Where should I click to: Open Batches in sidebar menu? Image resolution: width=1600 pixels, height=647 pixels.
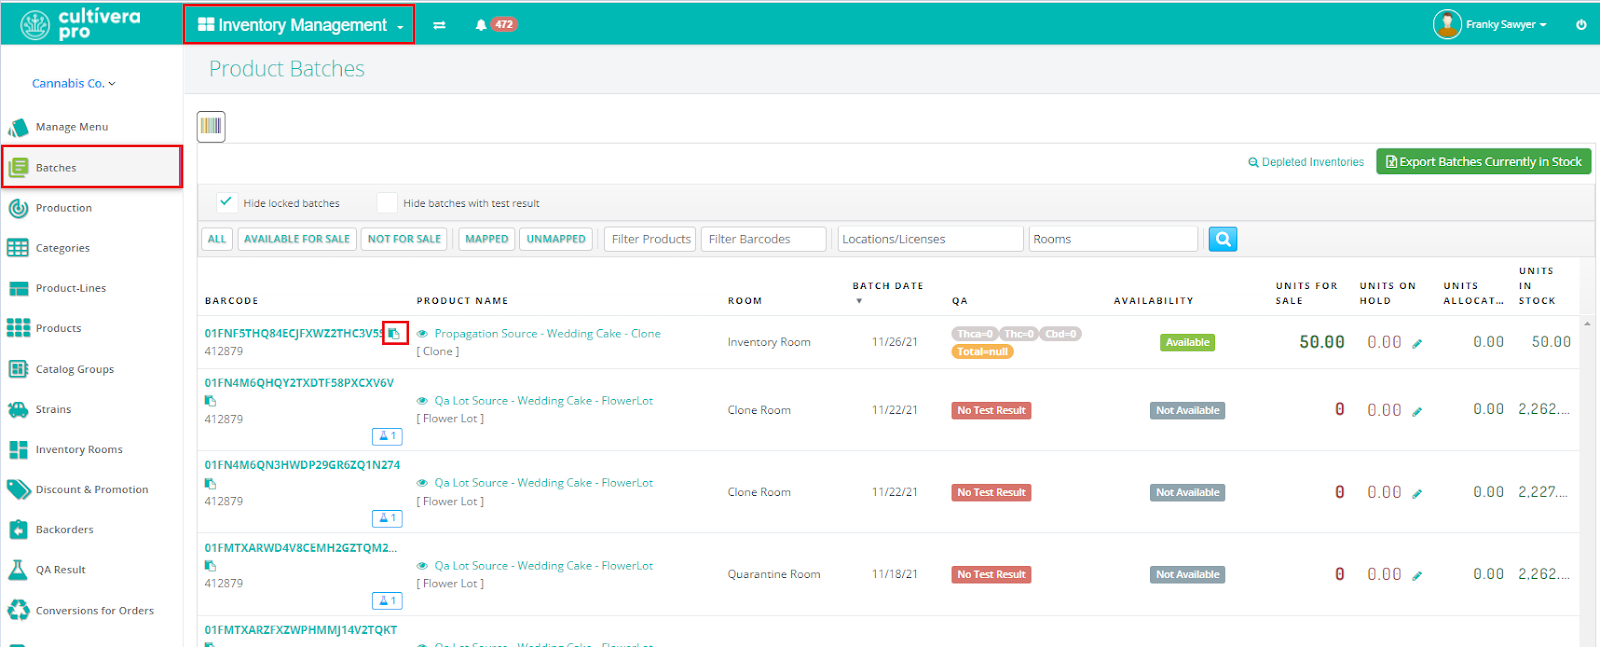(91, 167)
